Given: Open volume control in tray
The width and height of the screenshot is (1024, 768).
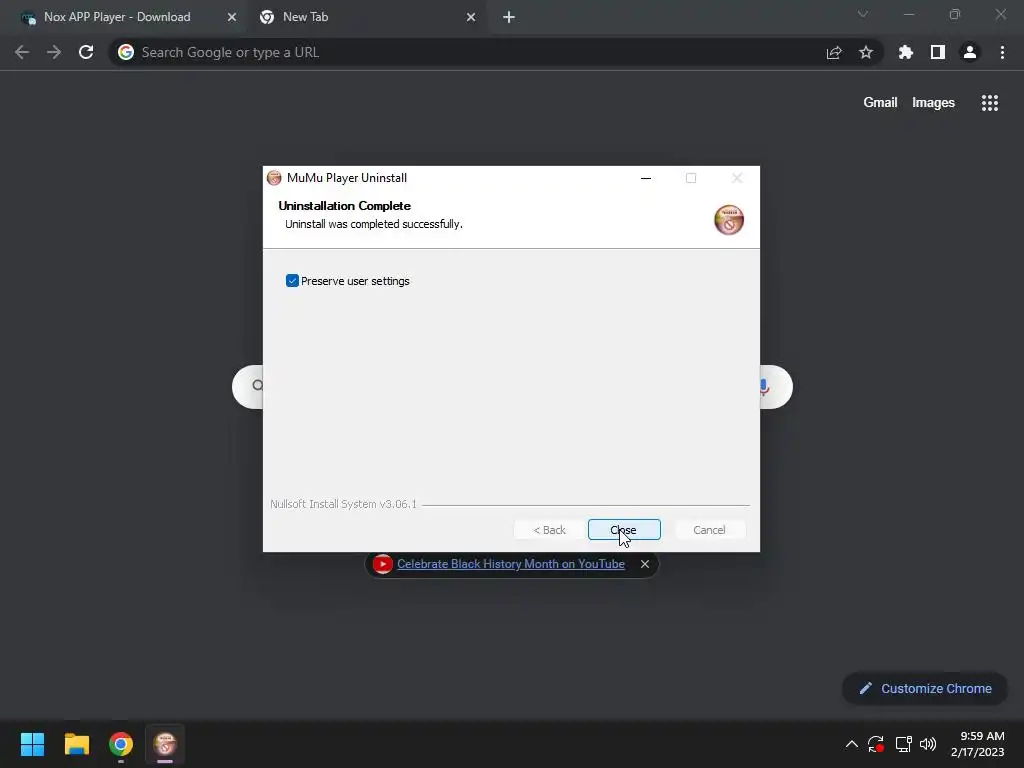Looking at the screenshot, I should [x=927, y=744].
